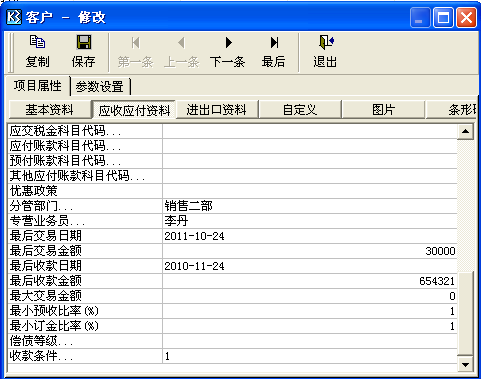The height and width of the screenshot is (379, 481).
Task: Click the 应交税金科目代码... label
Action: [65, 131]
